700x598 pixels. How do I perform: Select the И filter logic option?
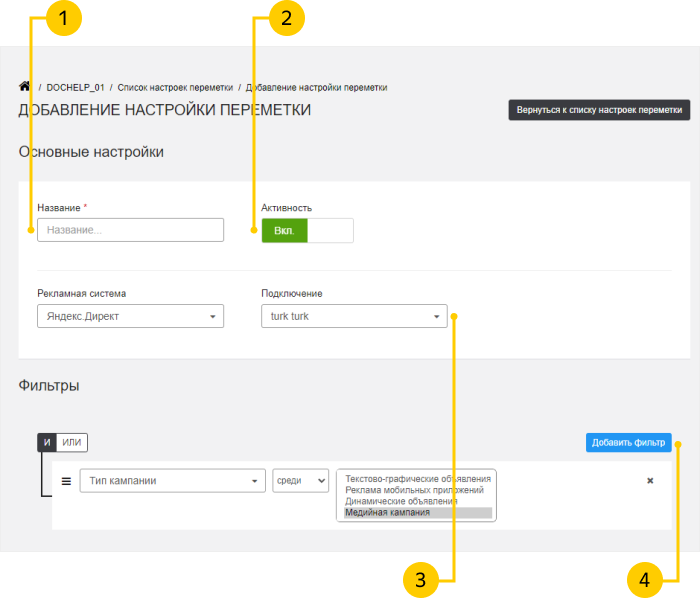(47, 442)
